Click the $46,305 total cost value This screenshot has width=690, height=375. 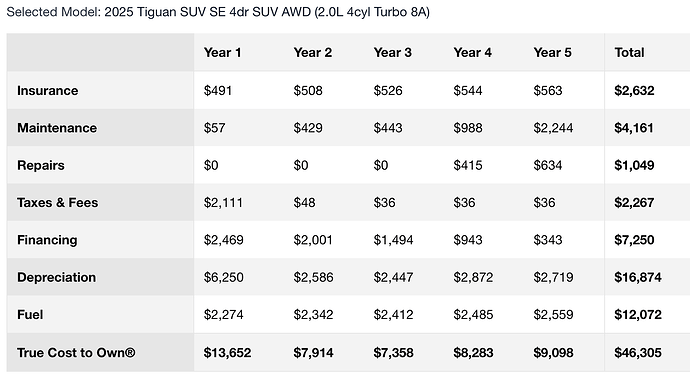tap(638, 353)
